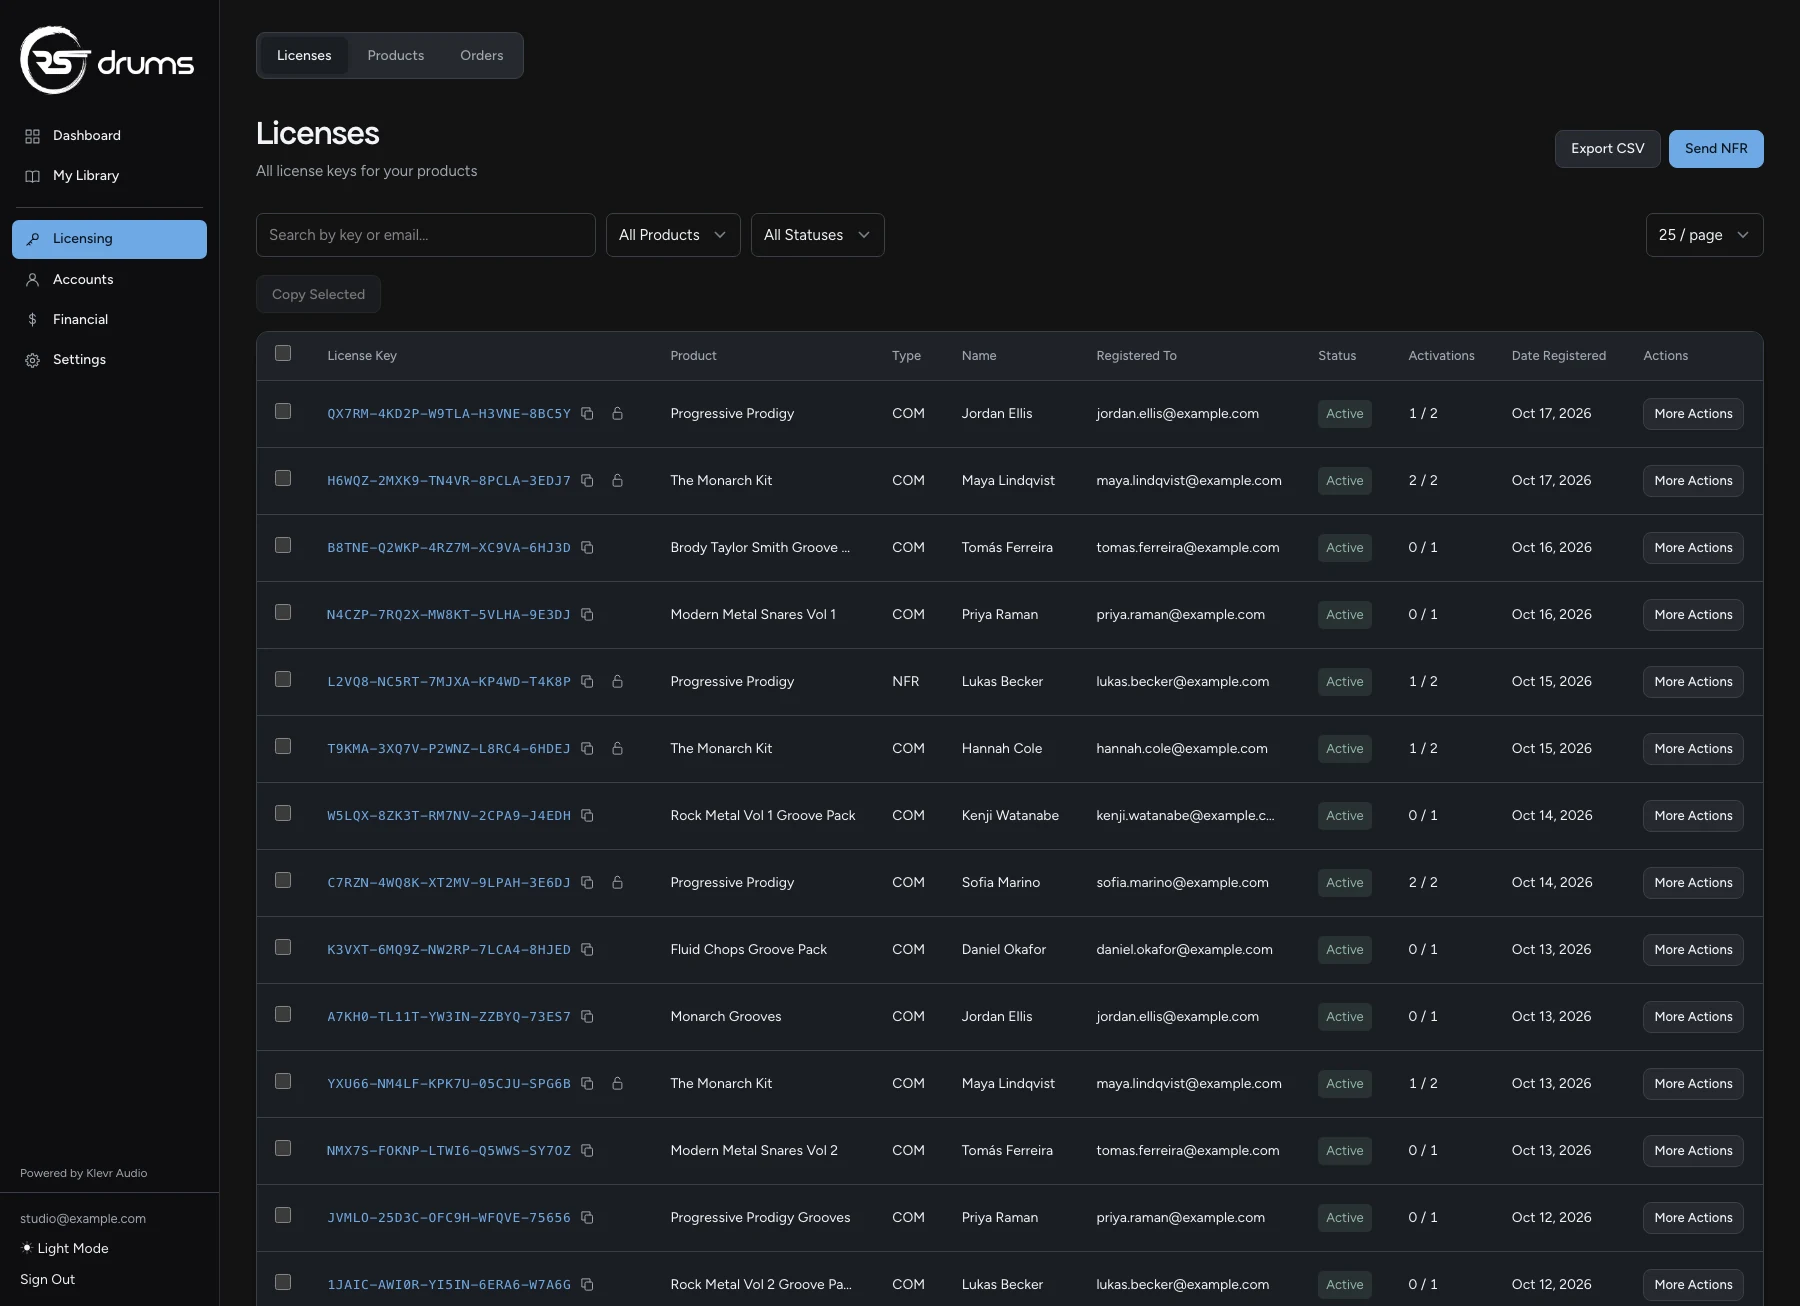Toggle the select-all checkbox in table header
Image resolution: width=1800 pixels, height=1306 pixels.
(283, 353)
